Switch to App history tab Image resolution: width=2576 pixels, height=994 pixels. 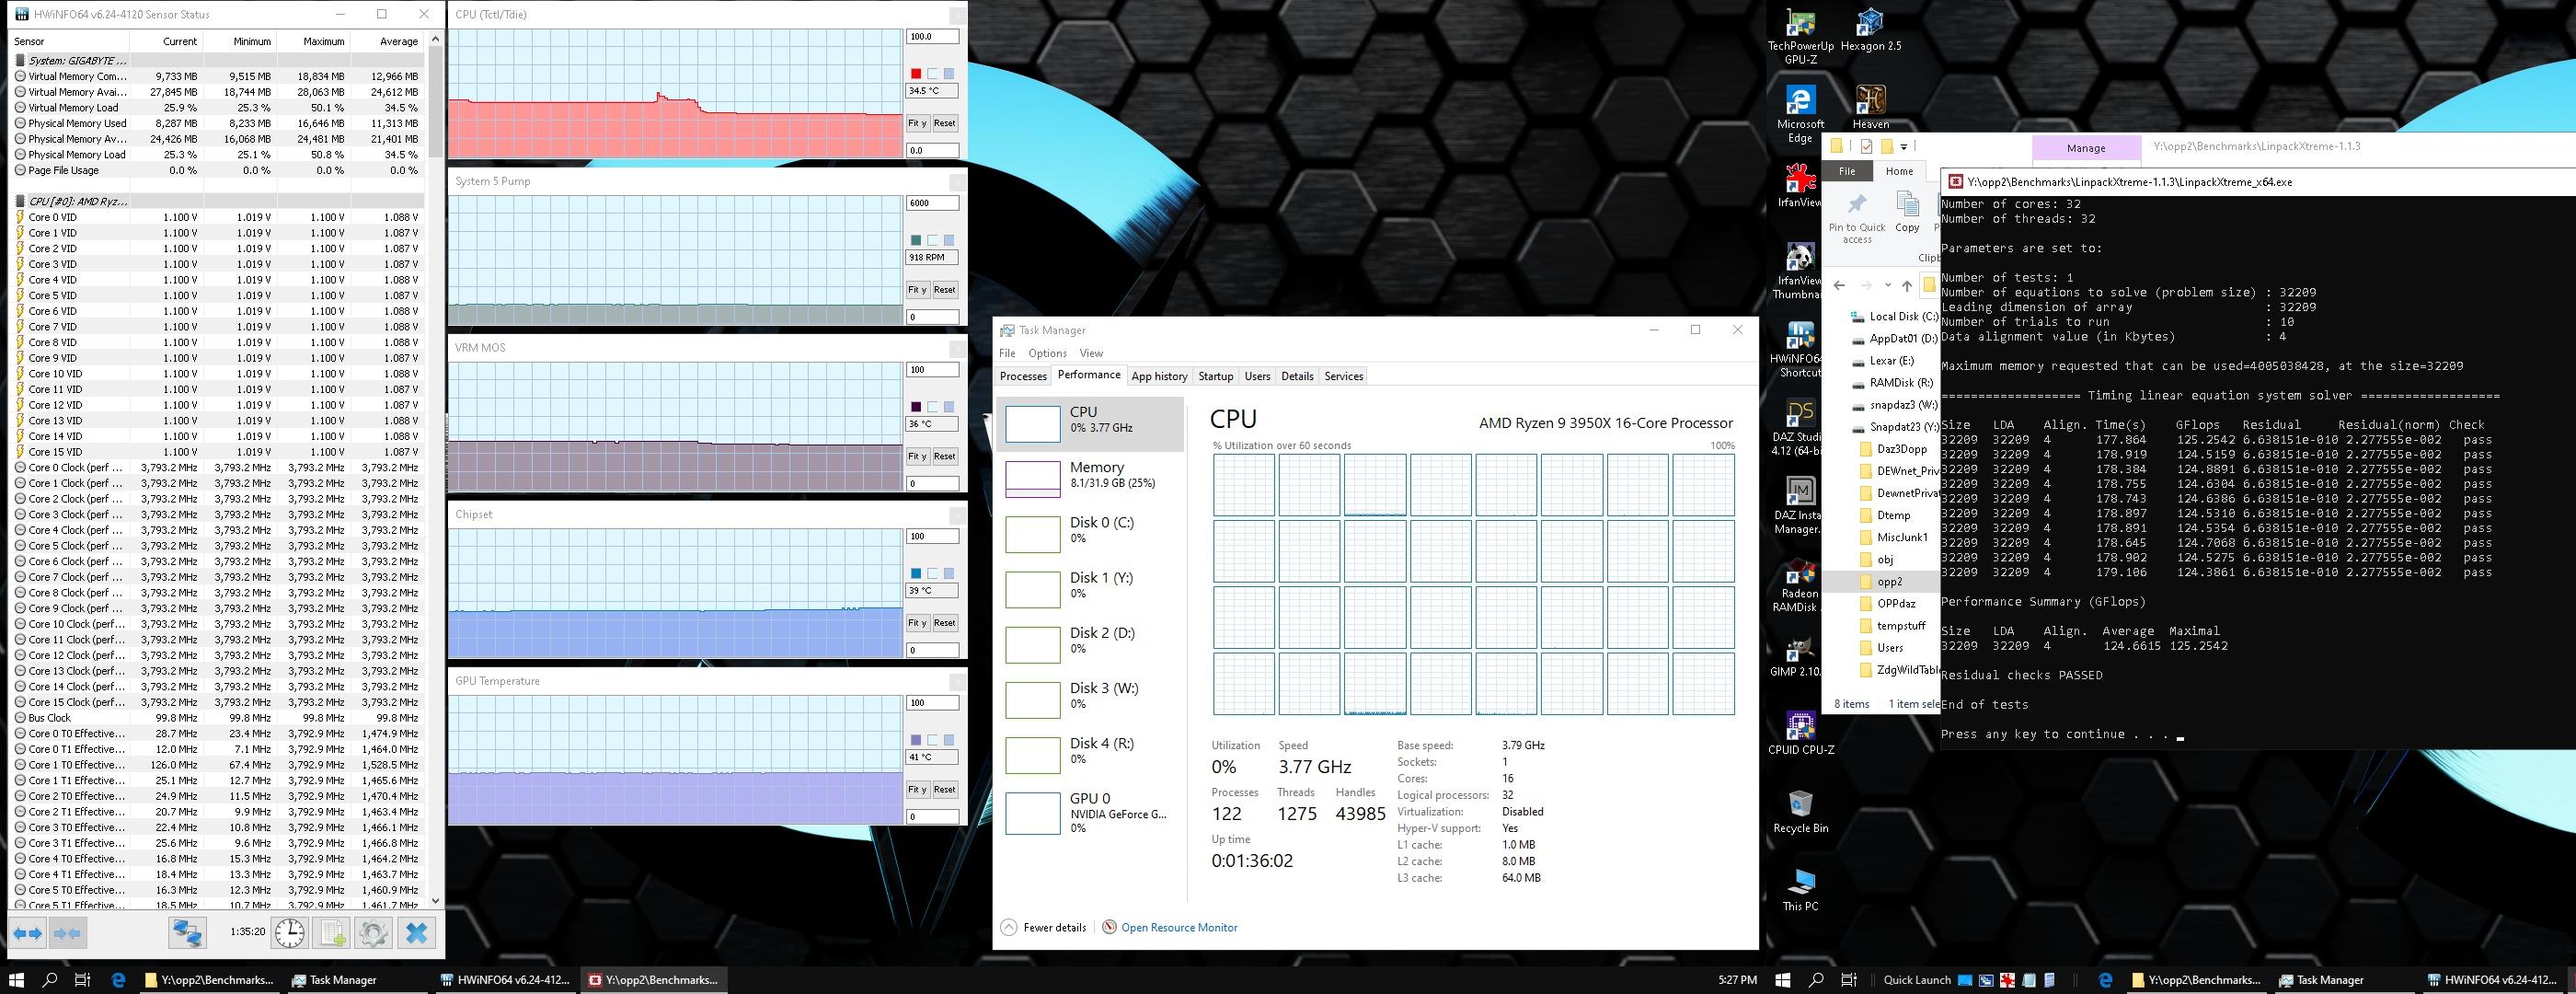point(1159,376)
